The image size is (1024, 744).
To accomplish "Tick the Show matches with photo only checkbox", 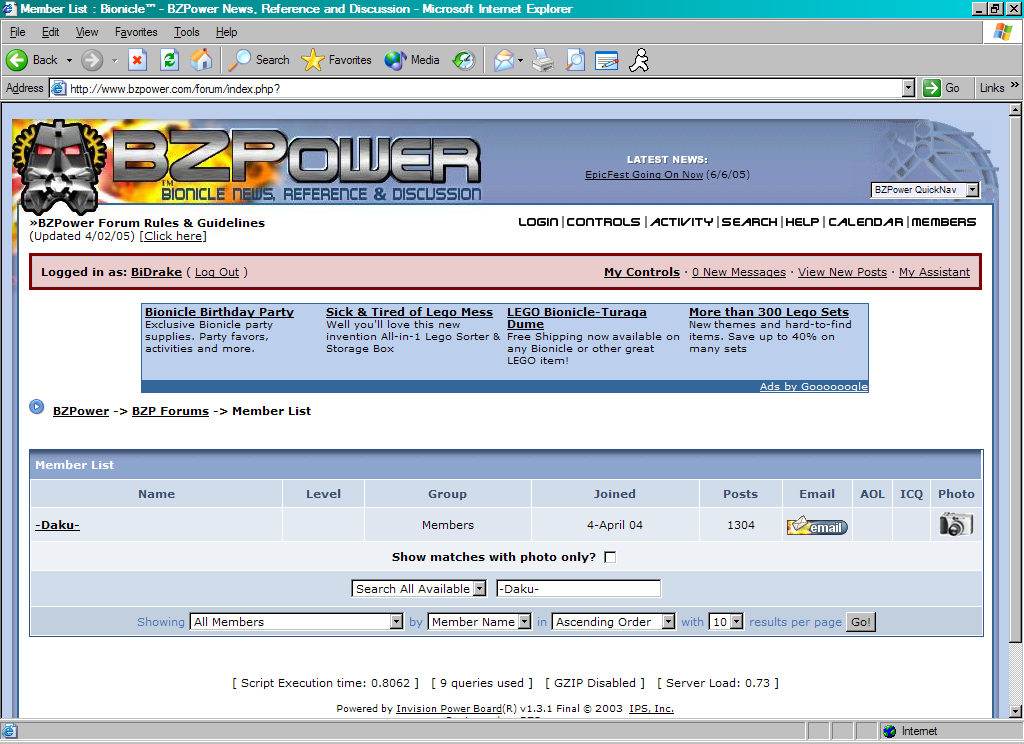I will pyautogui.click(x=610, y=557).
